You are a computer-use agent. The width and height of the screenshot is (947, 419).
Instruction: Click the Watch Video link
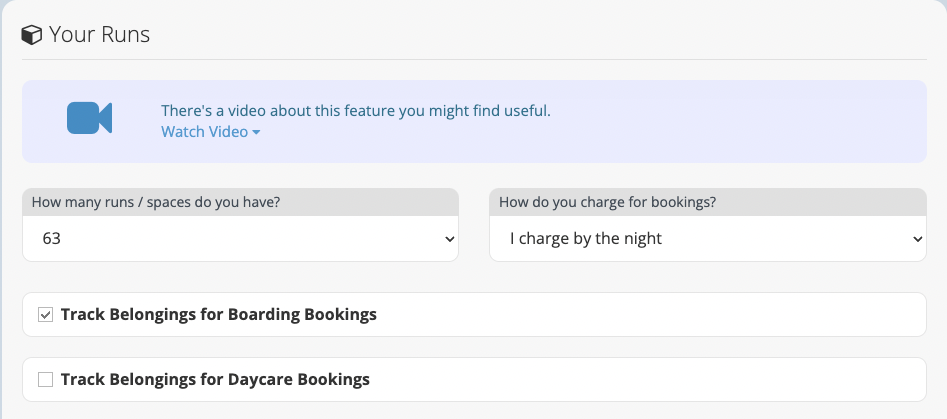click(205, 132)
